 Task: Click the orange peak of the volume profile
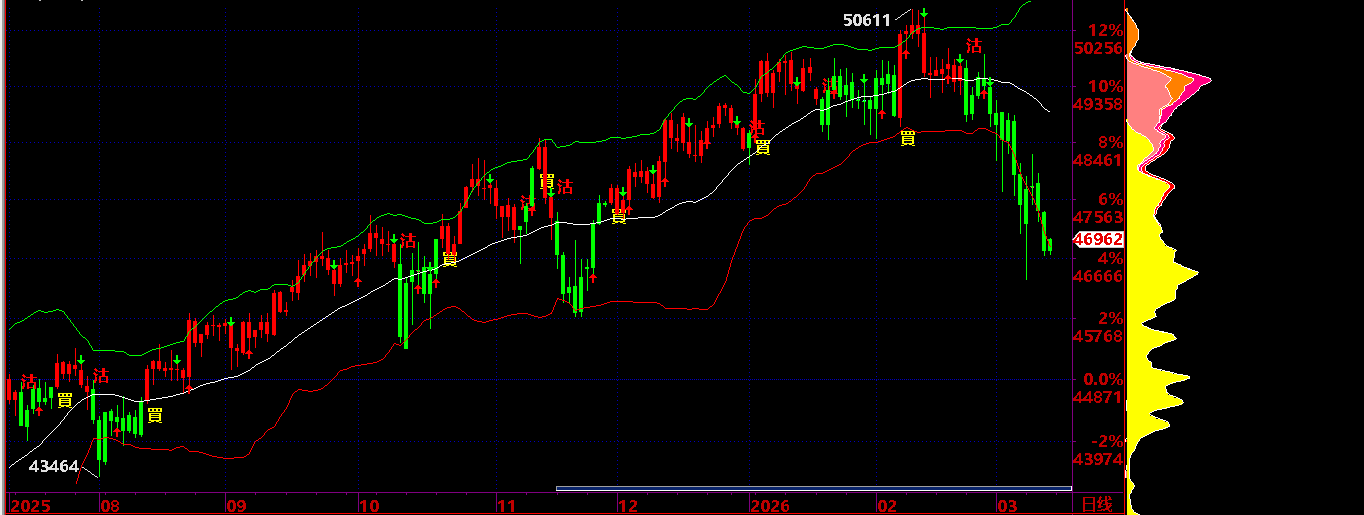point(1203,78)
